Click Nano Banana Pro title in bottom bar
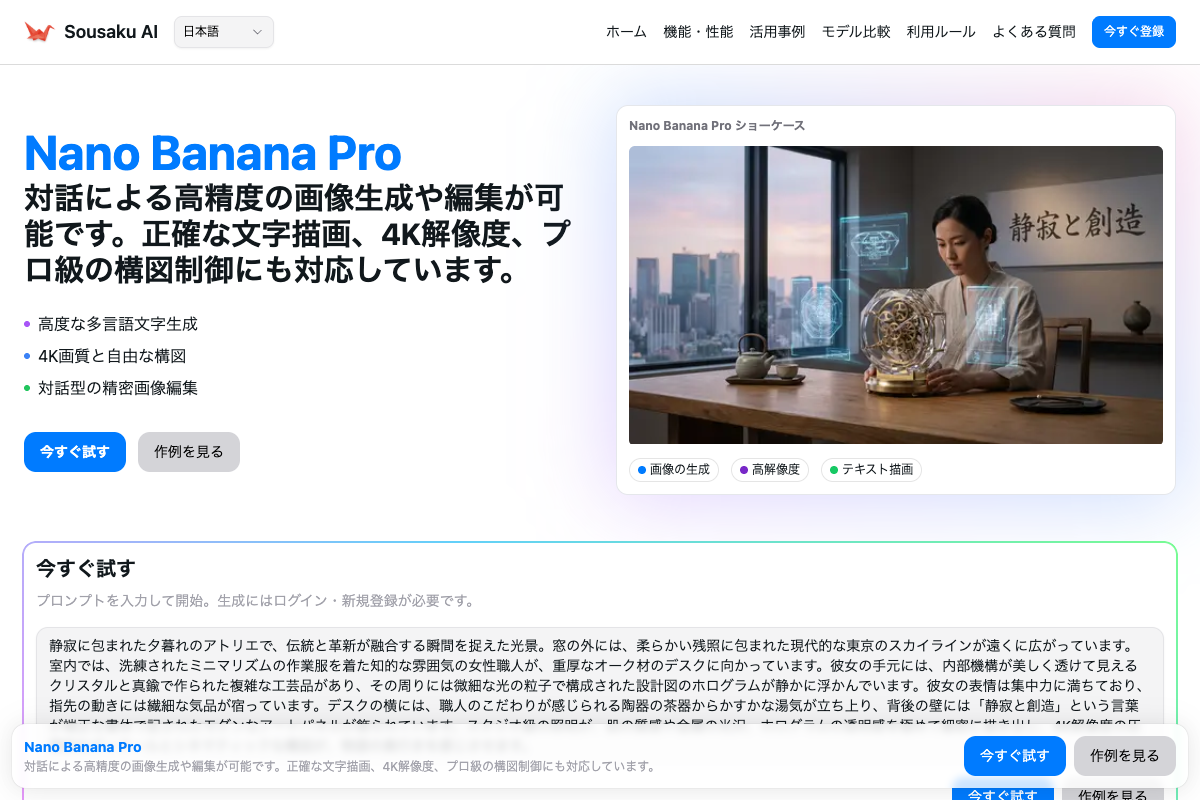The height and width of the screenshot is (800, 1200). coord(83,747)
